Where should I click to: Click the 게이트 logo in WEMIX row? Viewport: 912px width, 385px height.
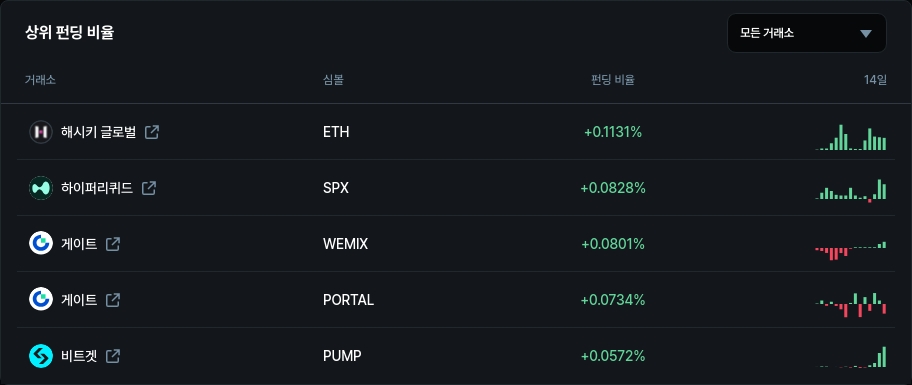coord(41,244)
